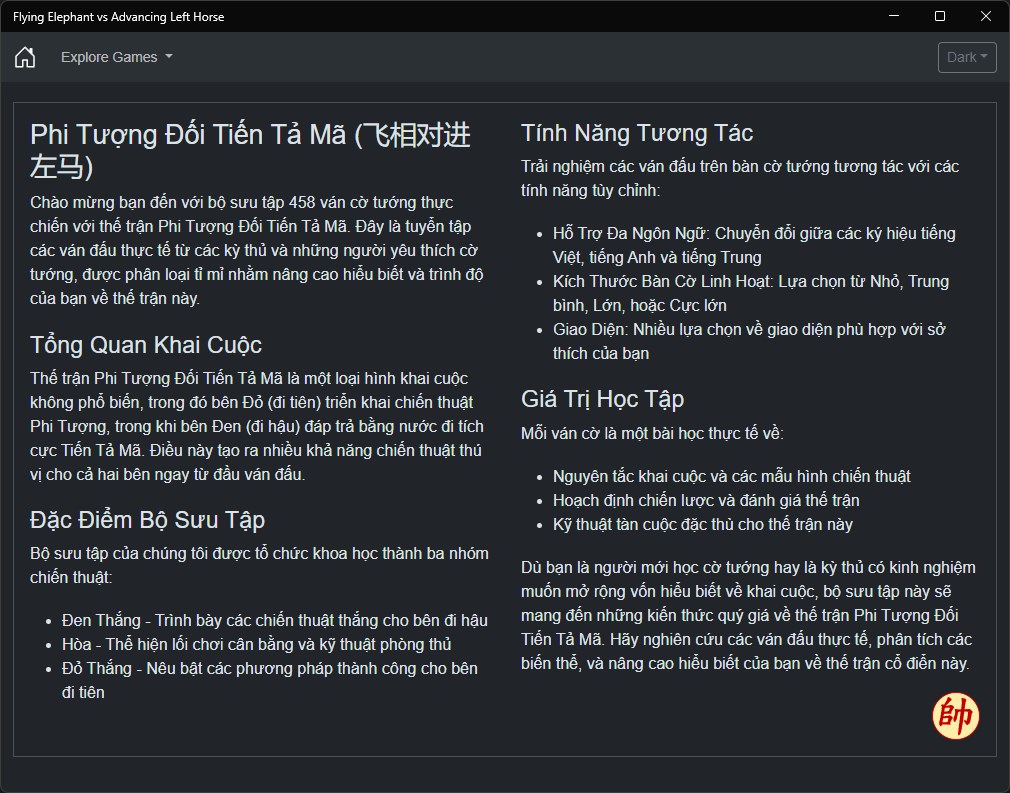Click the Giá Trị Học Tập heading
Image resolution: width=1010 pixels, height=793 pixels.
pyautogui.click(x=602, y=399)
